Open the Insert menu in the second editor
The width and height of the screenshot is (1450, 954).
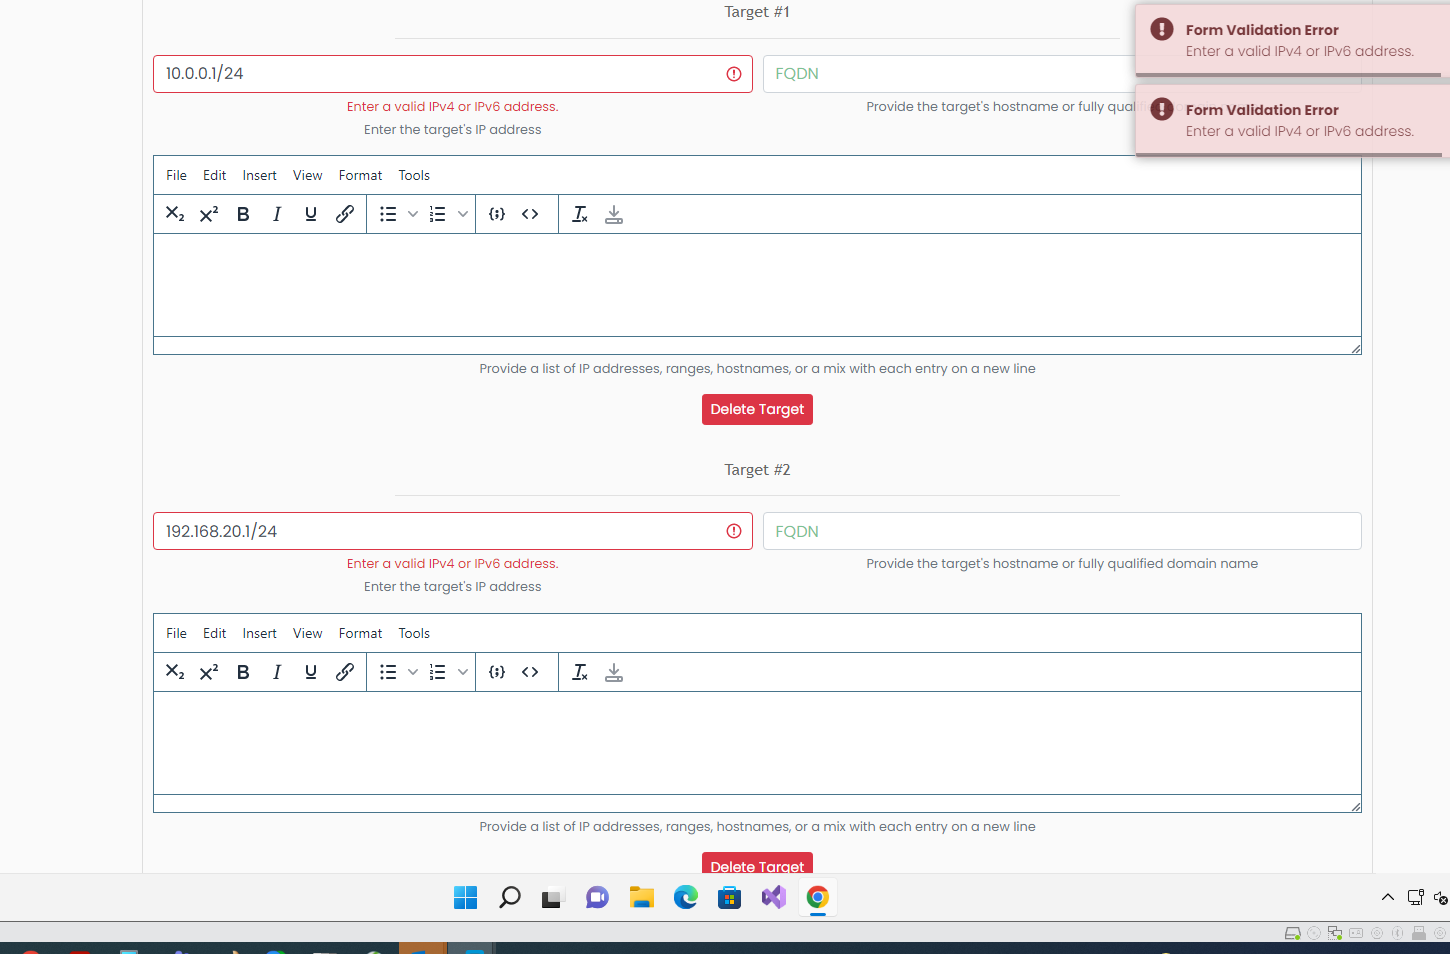pyautogui.click(x=259, y=632)
